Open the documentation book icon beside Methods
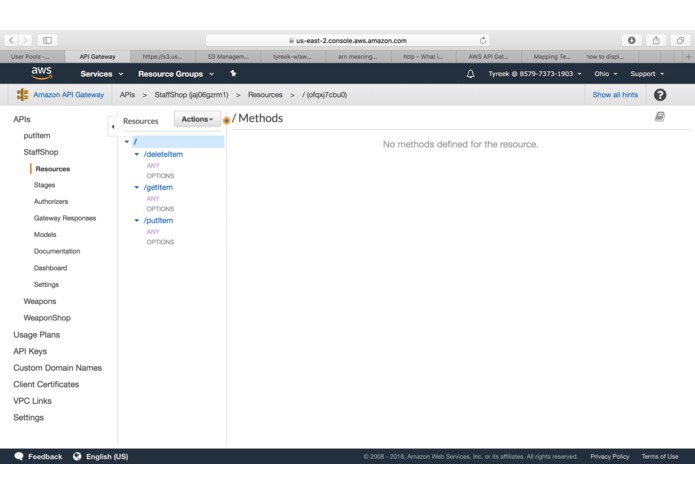 660,117
